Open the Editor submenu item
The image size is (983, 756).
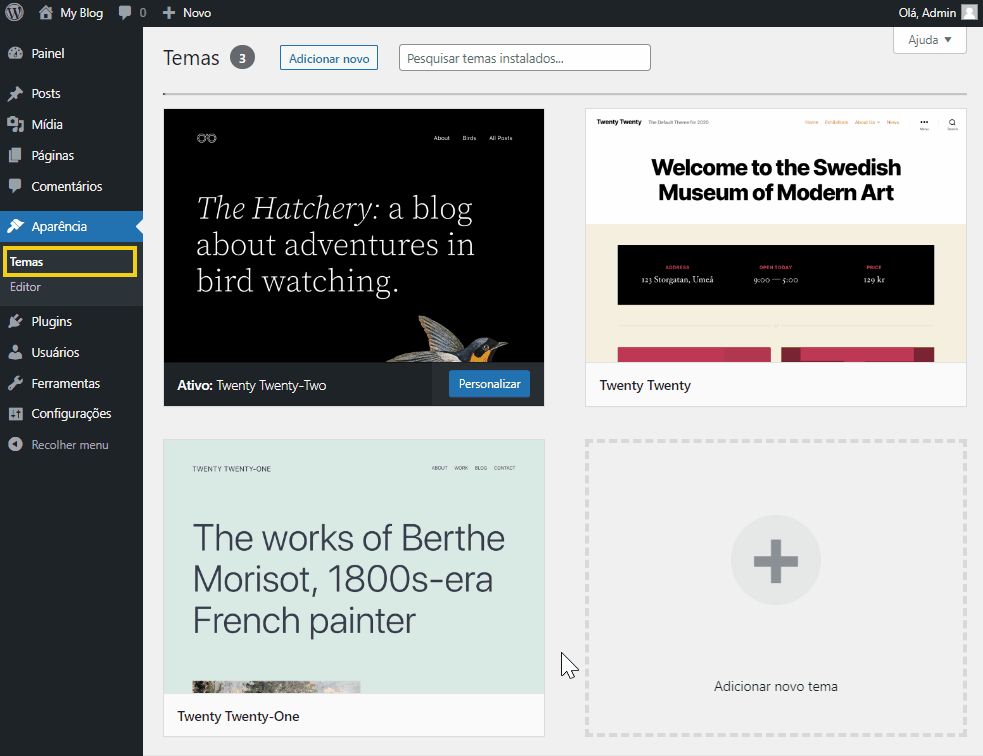click(x=25, y=286)
